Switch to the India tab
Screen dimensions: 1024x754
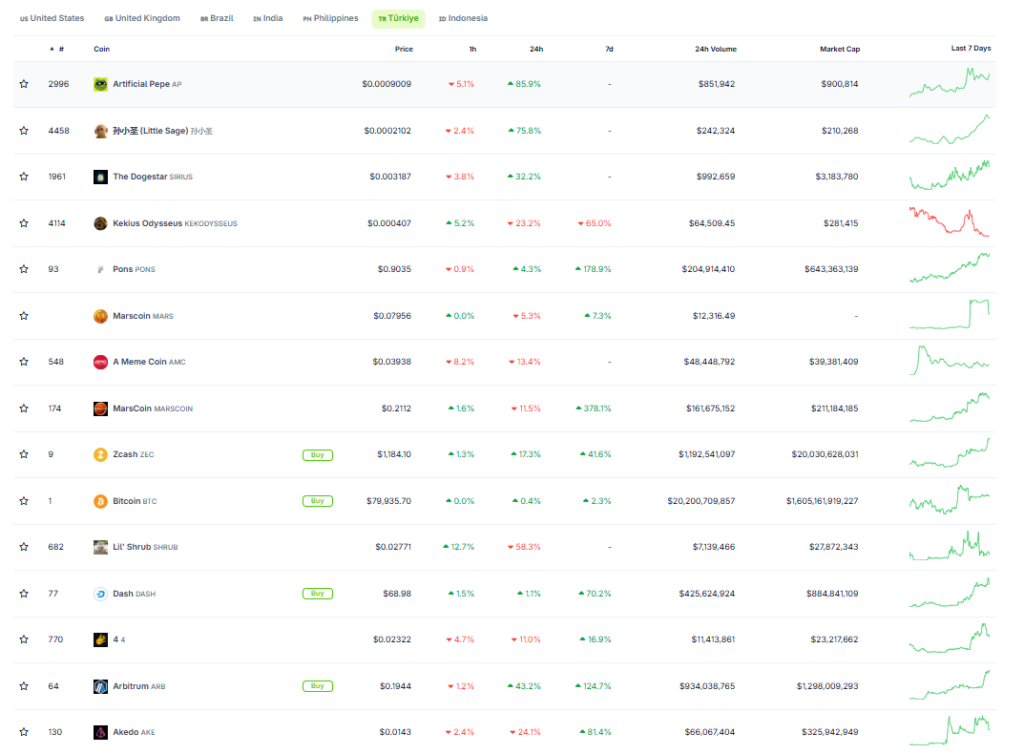point(268,18)
